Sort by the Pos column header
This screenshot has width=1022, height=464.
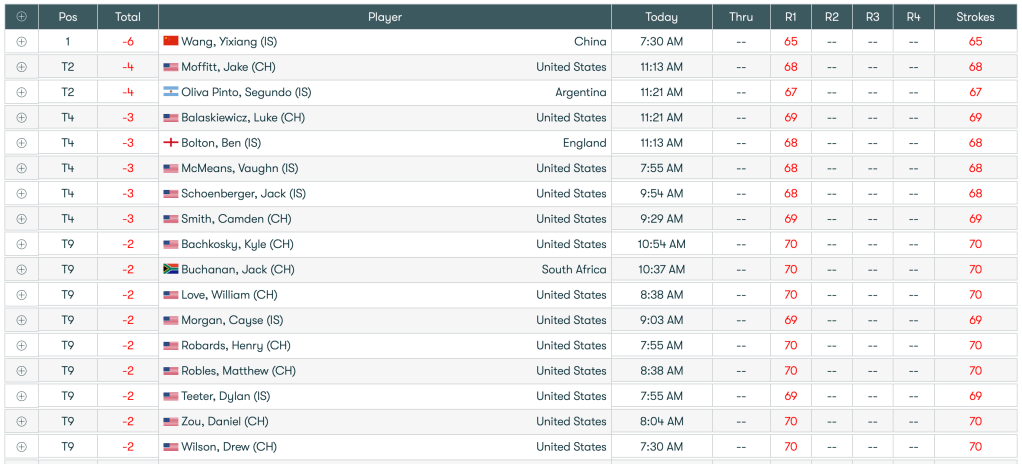click(68, 17)
